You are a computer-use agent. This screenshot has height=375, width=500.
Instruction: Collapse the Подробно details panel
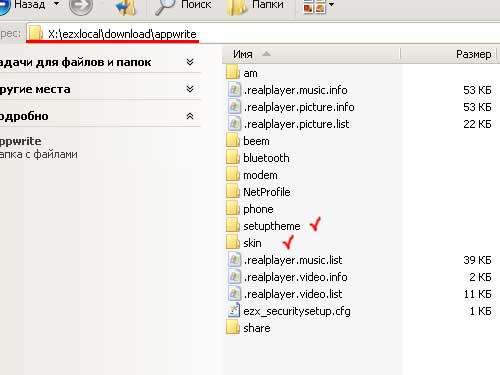190,116
